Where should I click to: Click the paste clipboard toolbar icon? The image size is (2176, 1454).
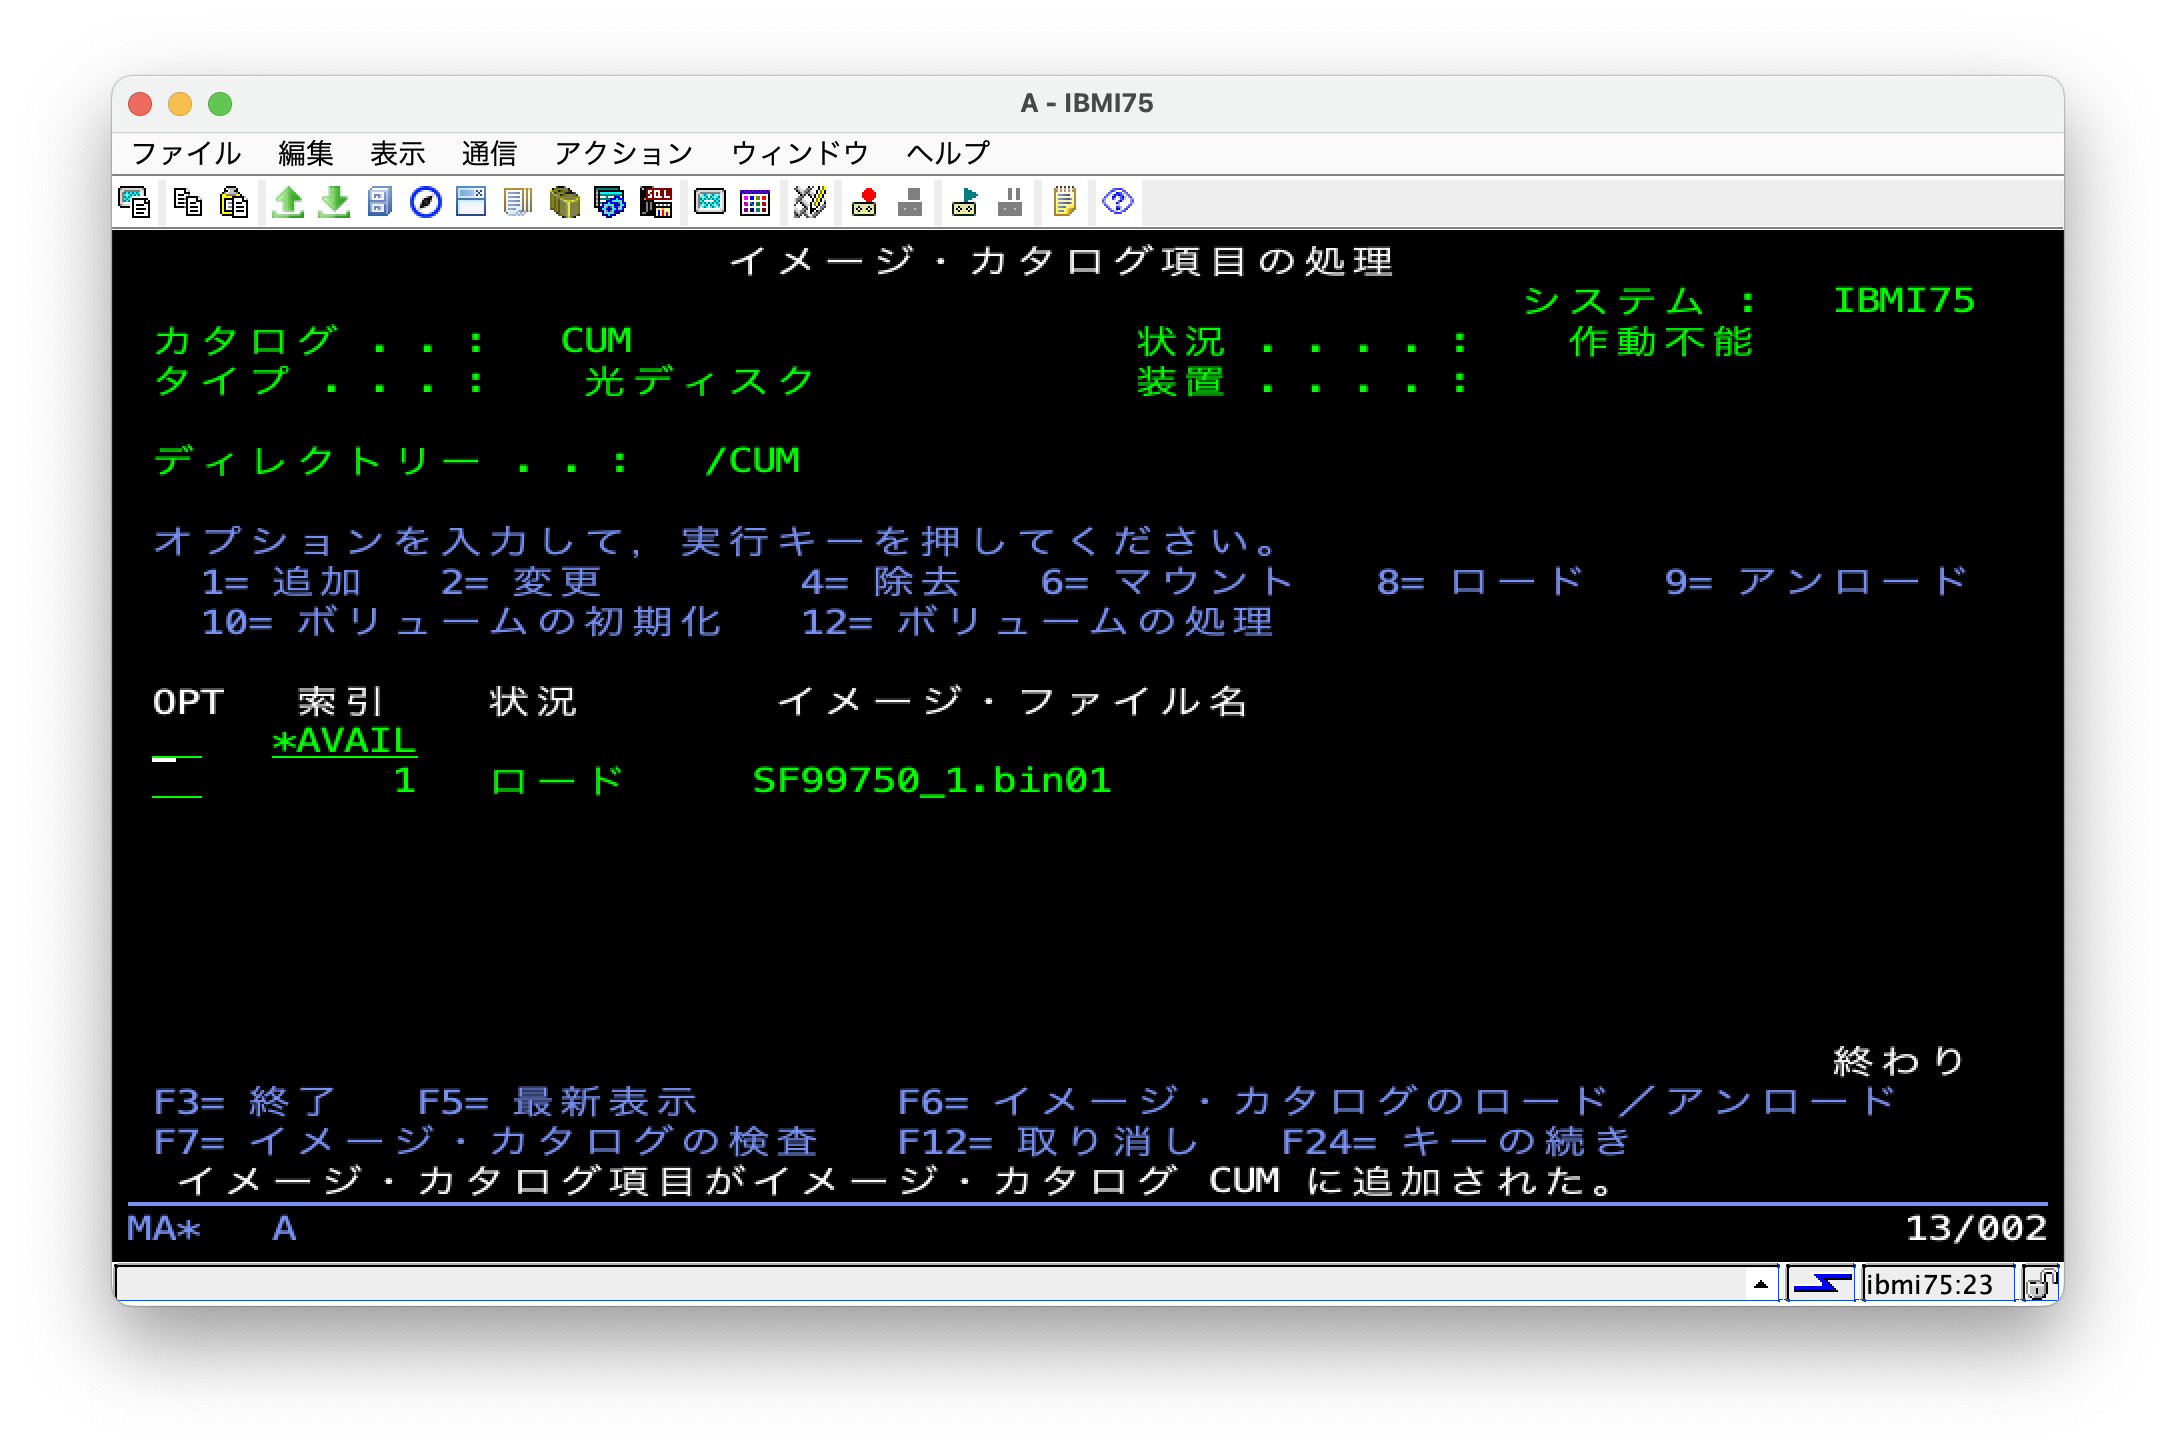pos(234,203)
